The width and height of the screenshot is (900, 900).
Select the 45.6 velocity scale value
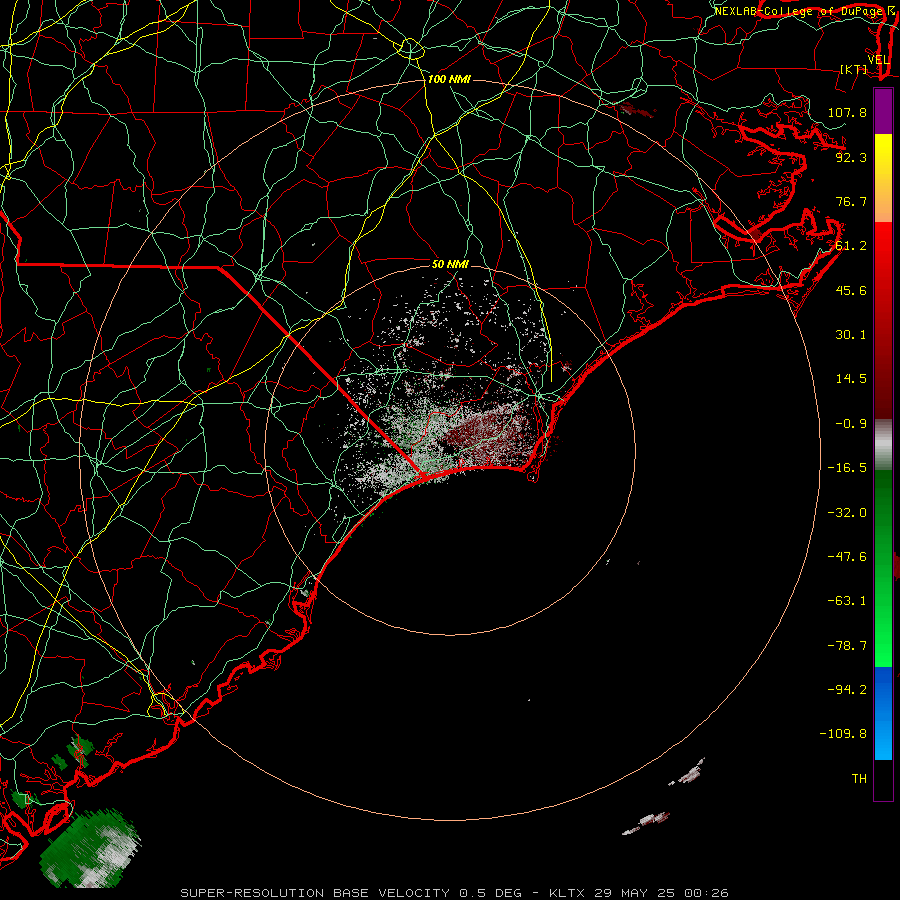point(851,290)
